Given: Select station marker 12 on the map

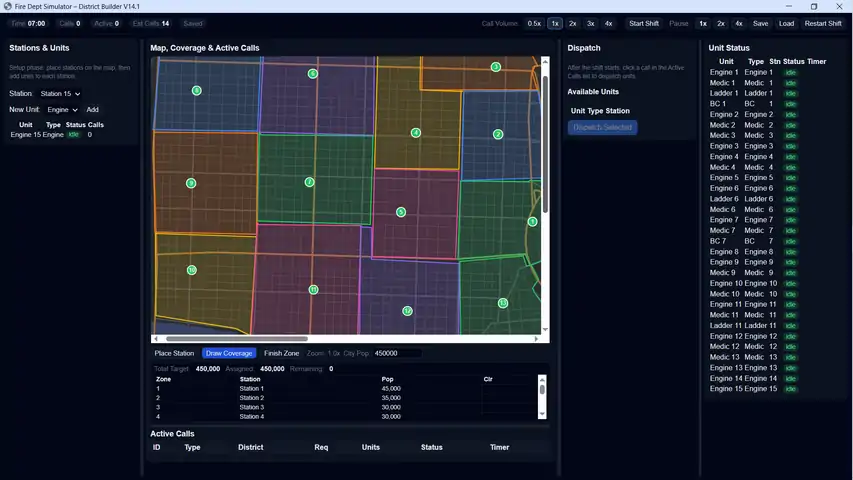Looking at the screenshot, I should [407, 311].
